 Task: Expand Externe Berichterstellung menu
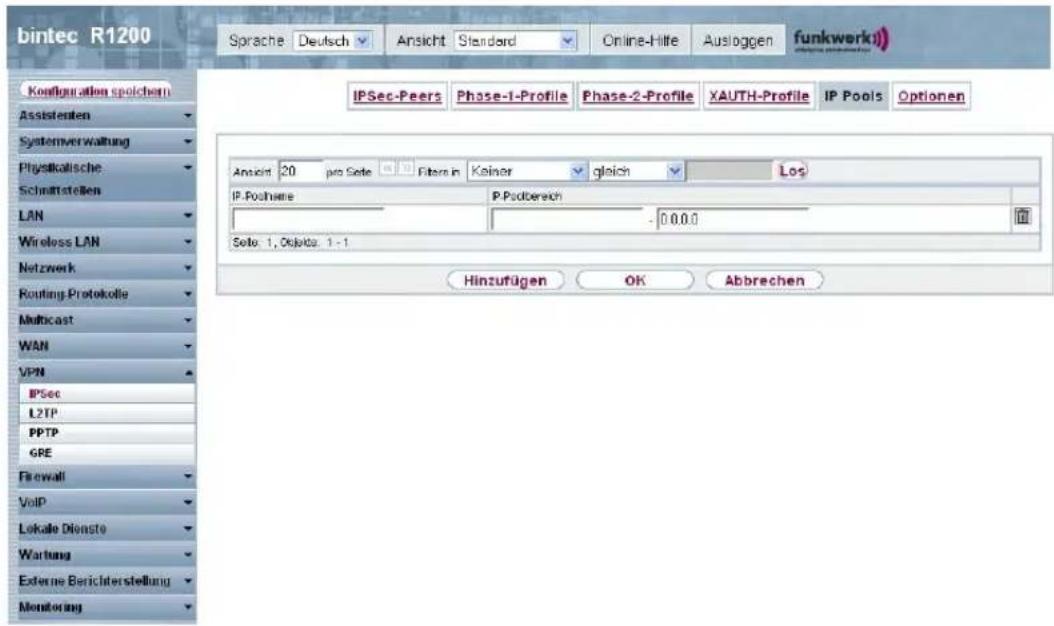point(106,581)
